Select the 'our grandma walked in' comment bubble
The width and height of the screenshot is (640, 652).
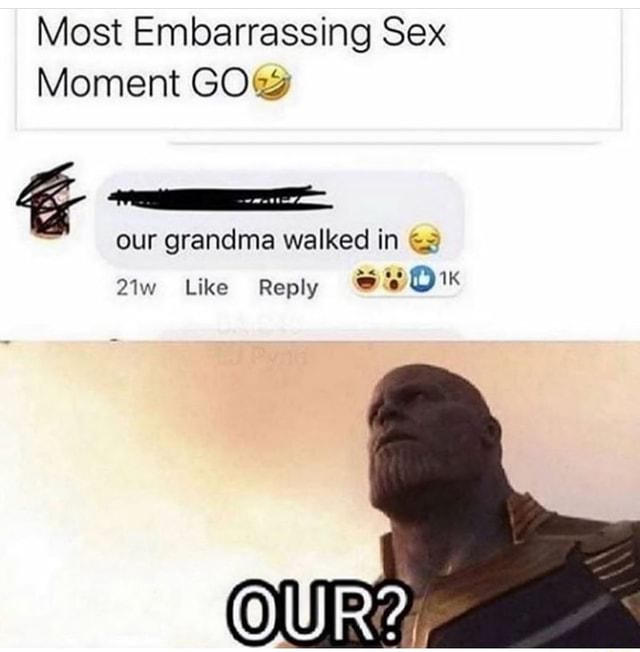(x=279, y=220)
